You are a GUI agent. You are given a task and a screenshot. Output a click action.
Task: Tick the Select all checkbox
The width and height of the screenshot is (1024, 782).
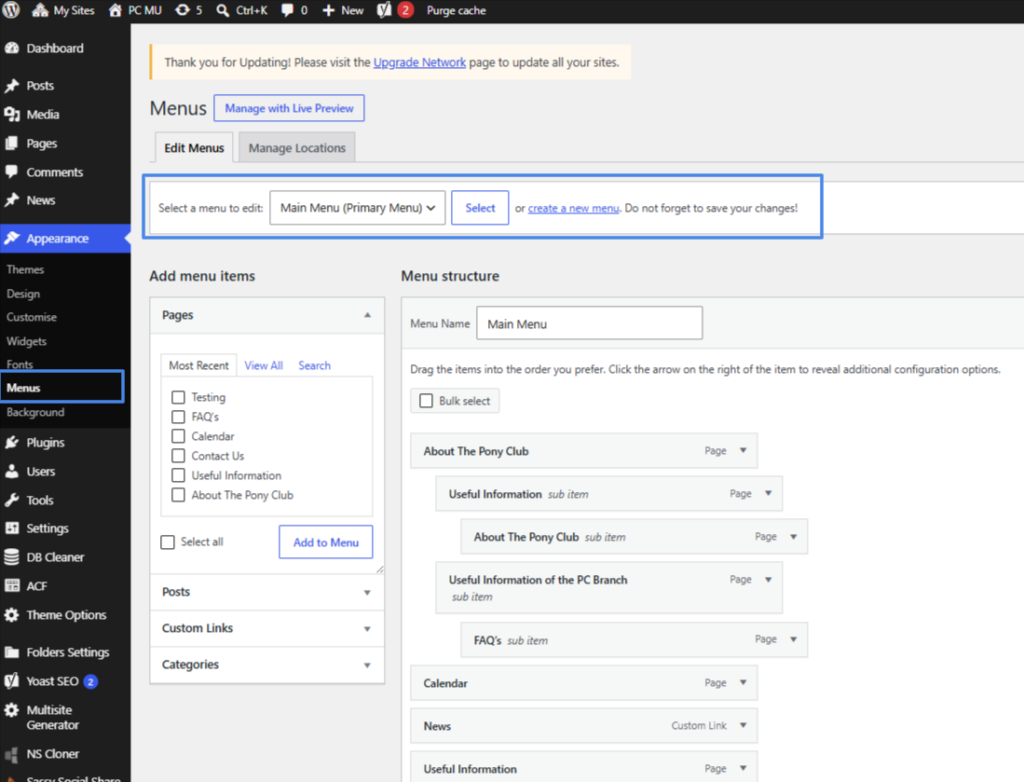pos(168,542)
